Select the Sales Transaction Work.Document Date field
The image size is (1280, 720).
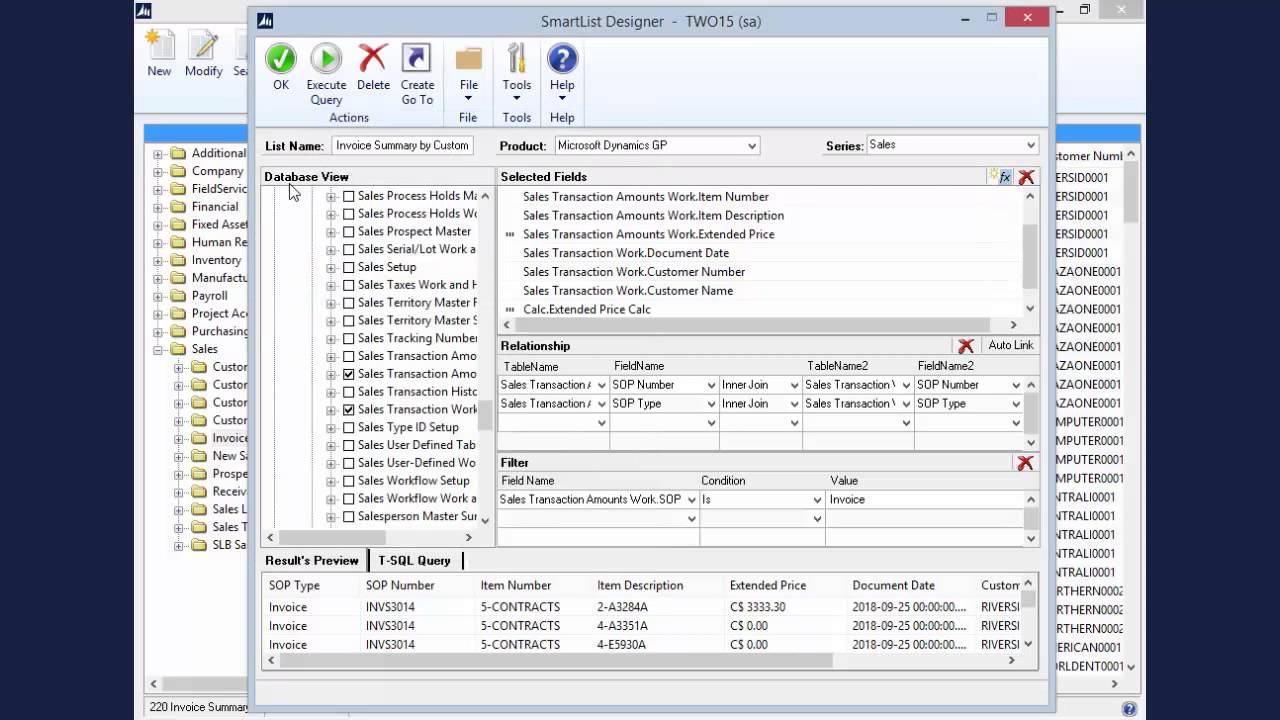click(x=626, y=253)
